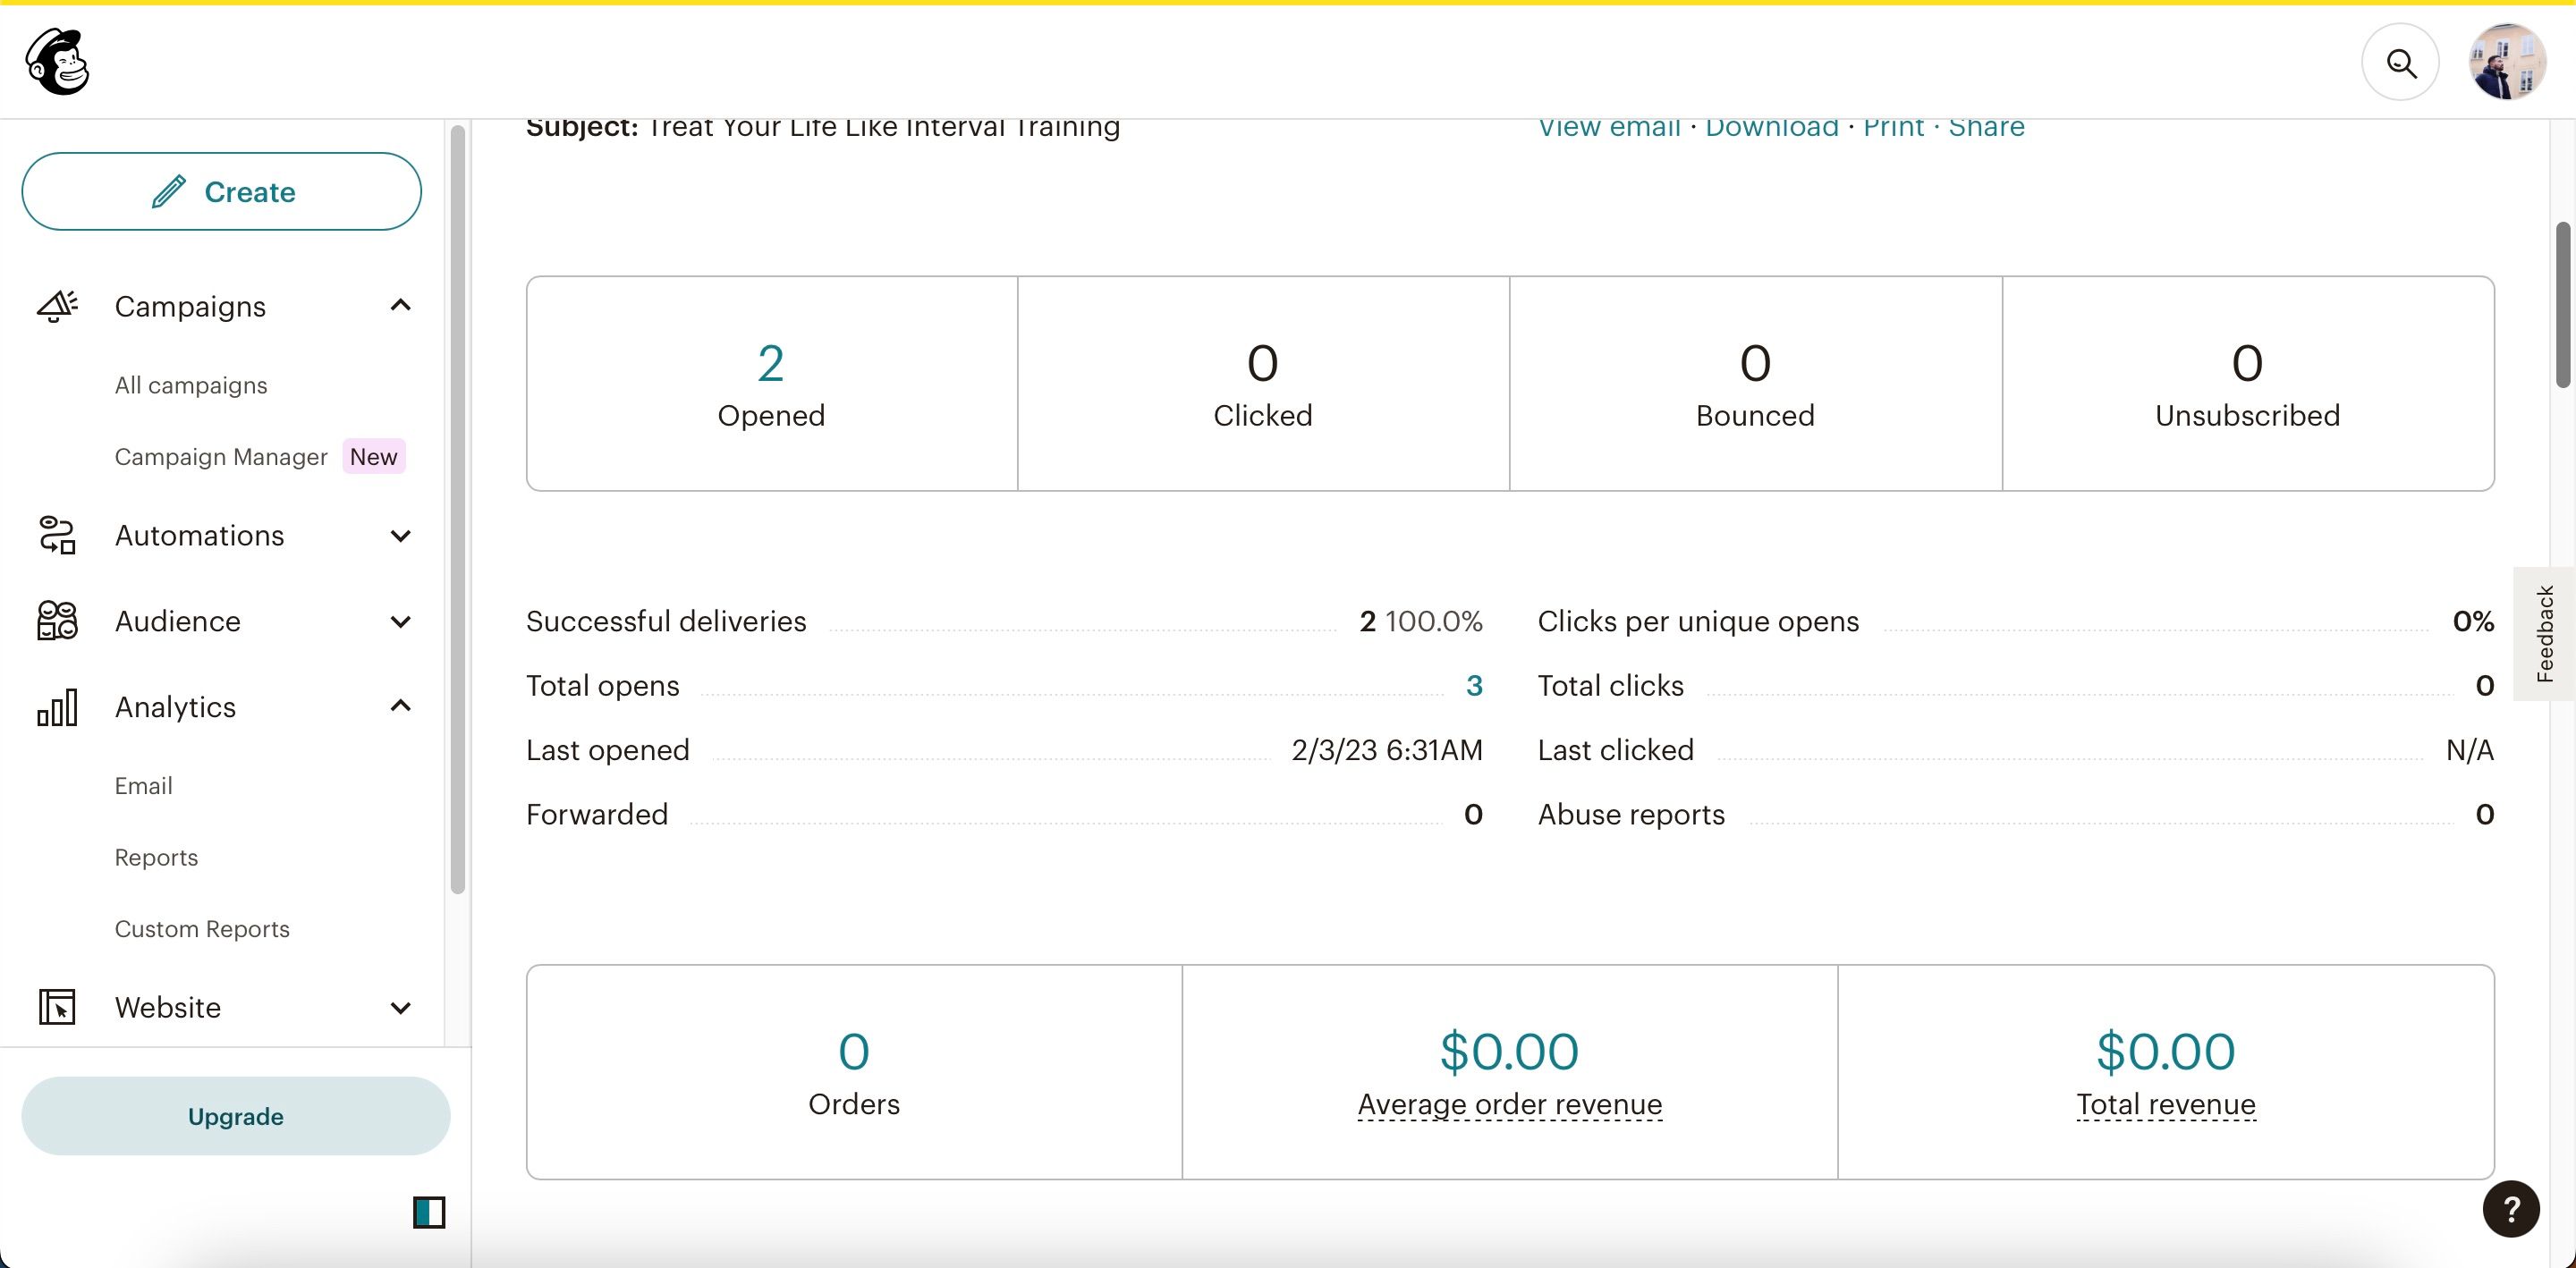Click the Create button
The height and width of the screenshot is (1268, 2576).
tap(222, 191)
